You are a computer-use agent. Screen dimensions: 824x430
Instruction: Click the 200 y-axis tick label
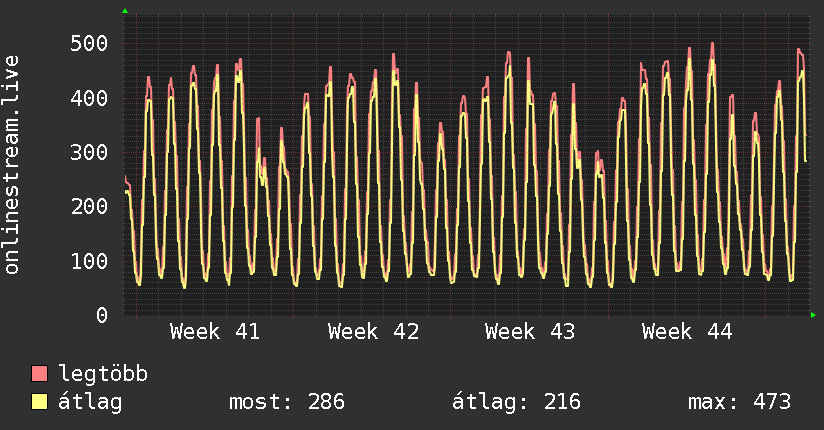pyautogui.click(x=89, y=206)
